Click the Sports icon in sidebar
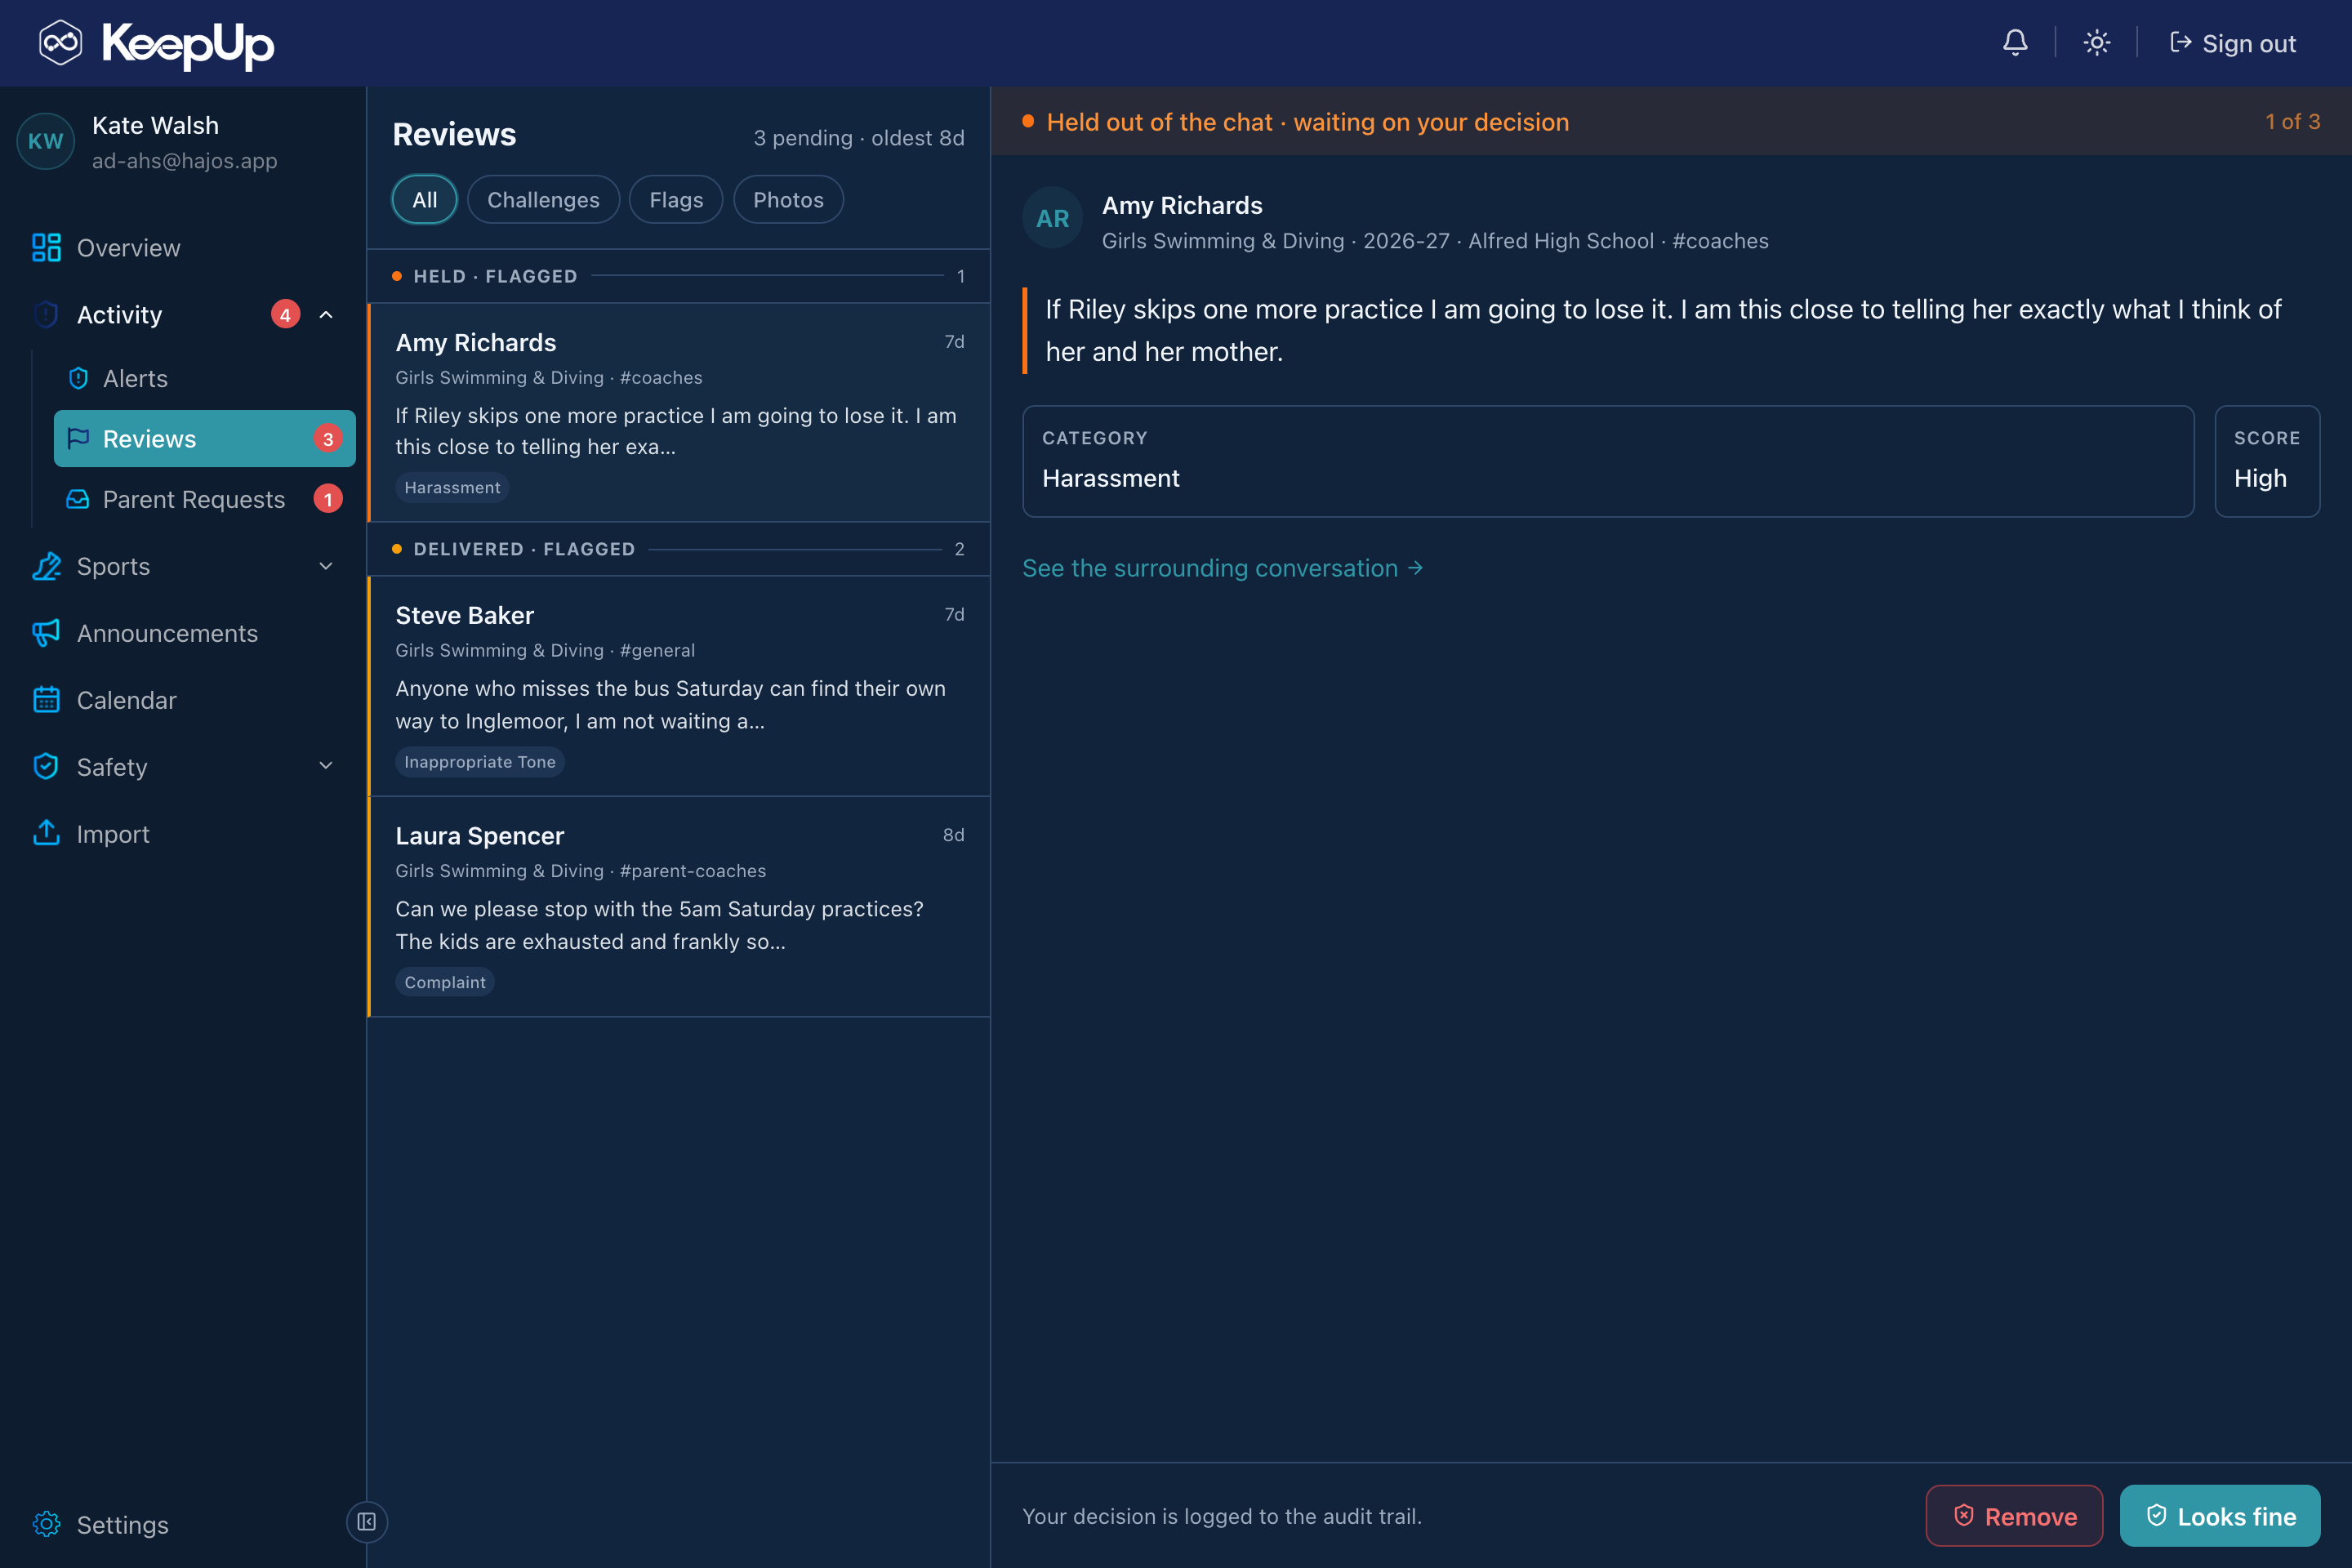 46,566
